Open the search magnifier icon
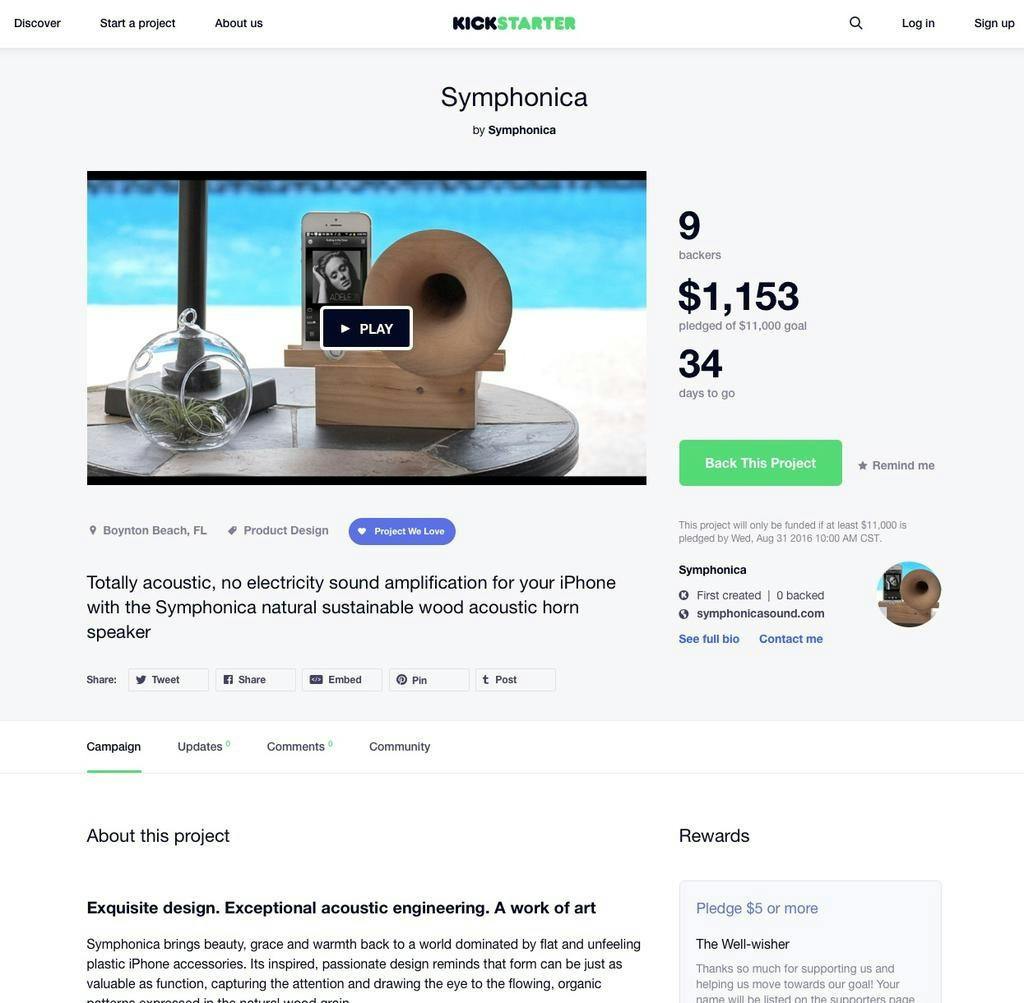Viewport: 1024px width, 1003px height. pos(856,23)
